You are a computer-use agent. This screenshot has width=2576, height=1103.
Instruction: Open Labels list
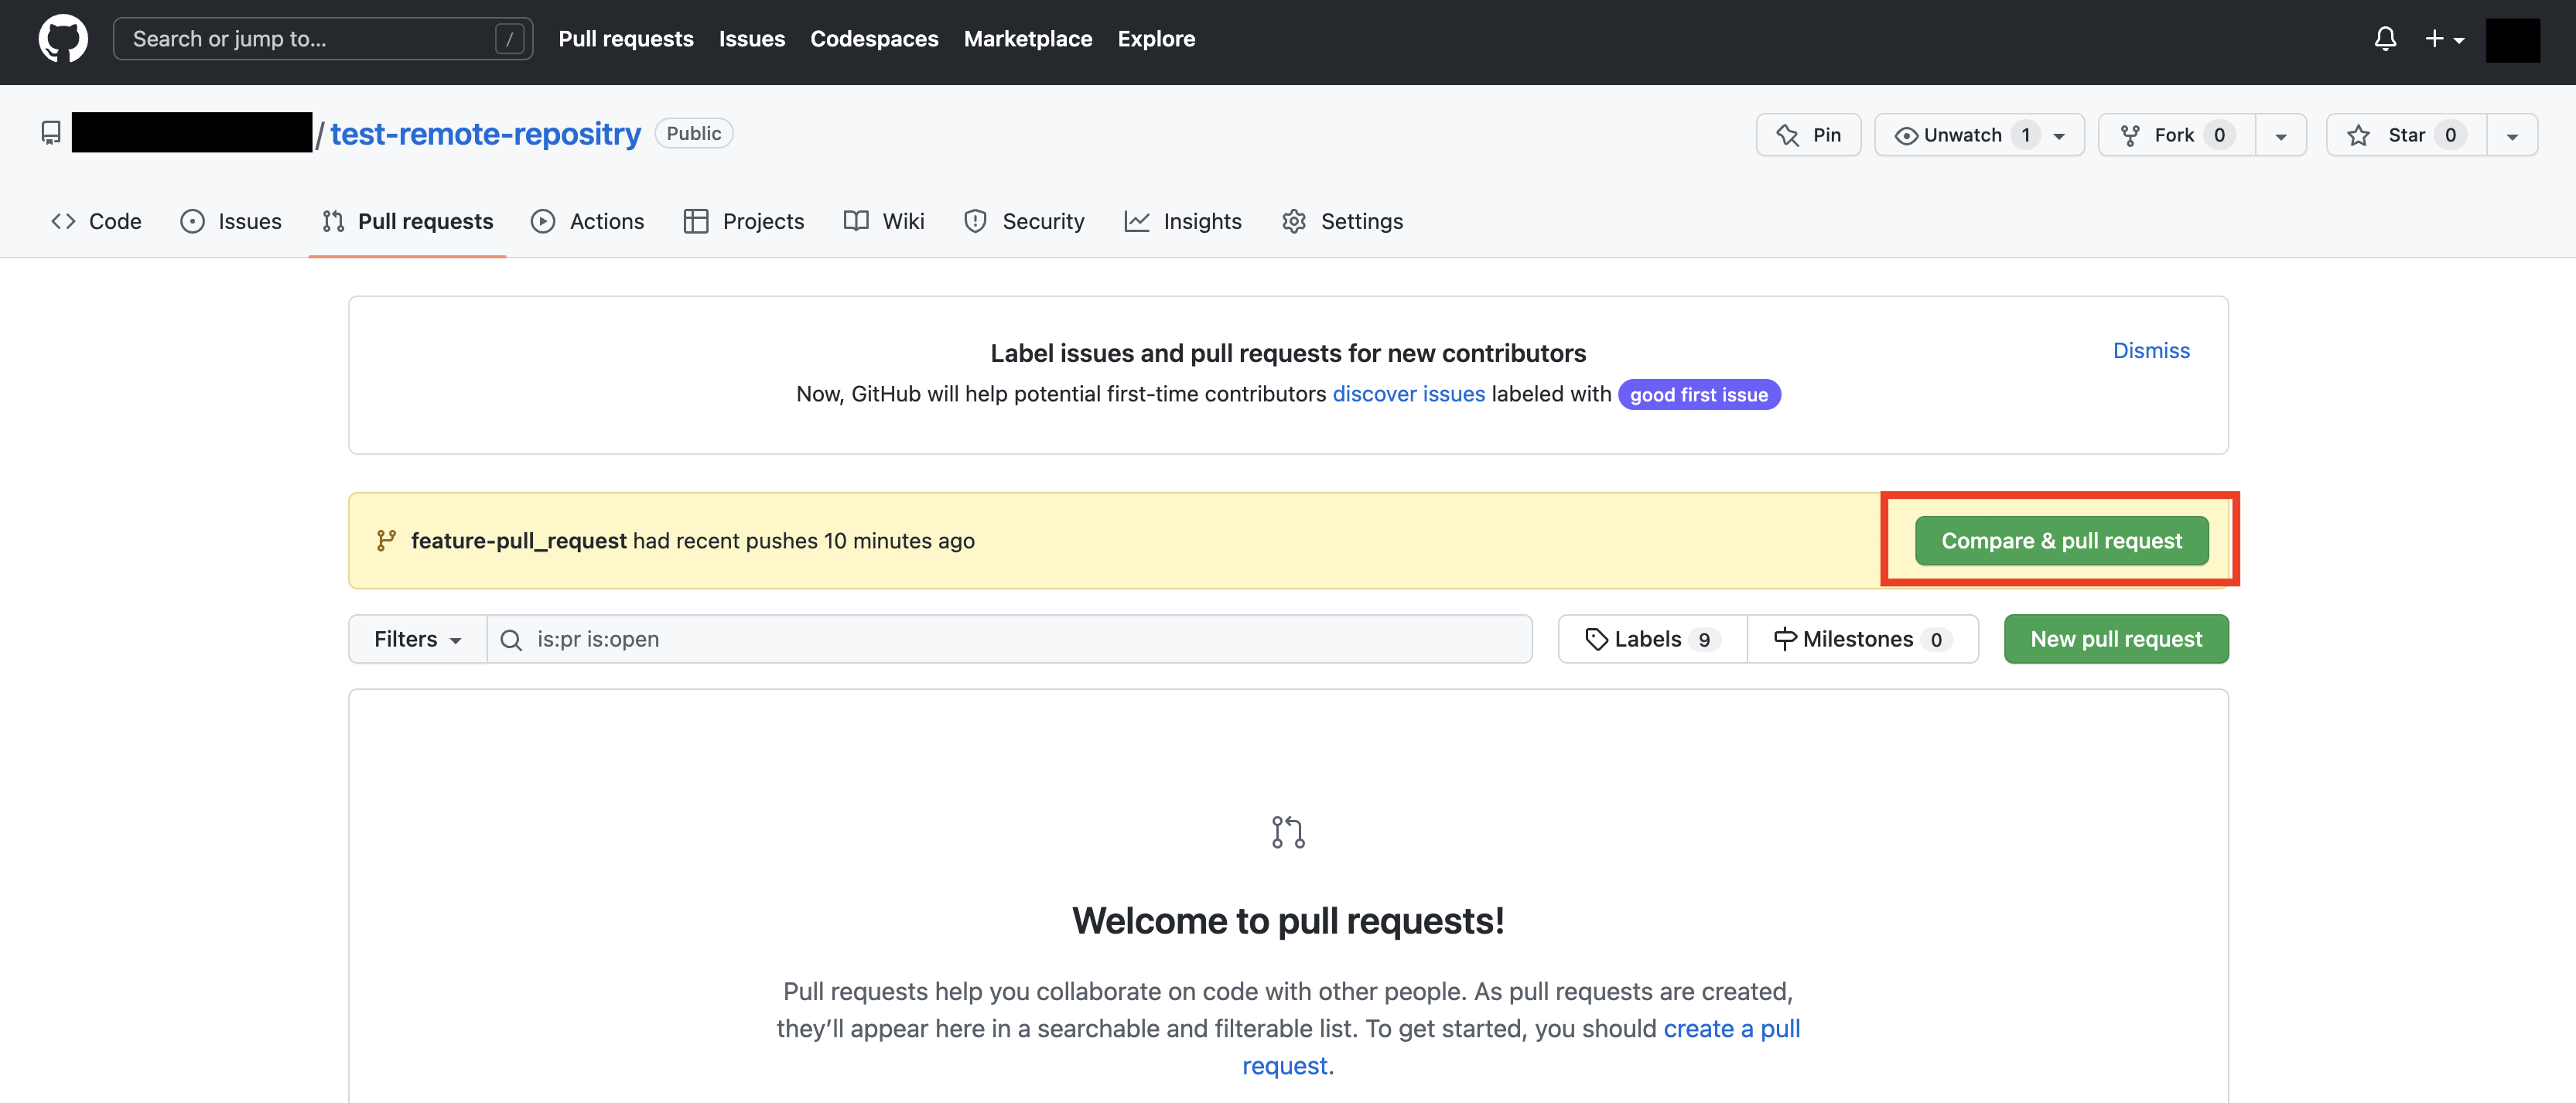click(x=1652, y=639)
